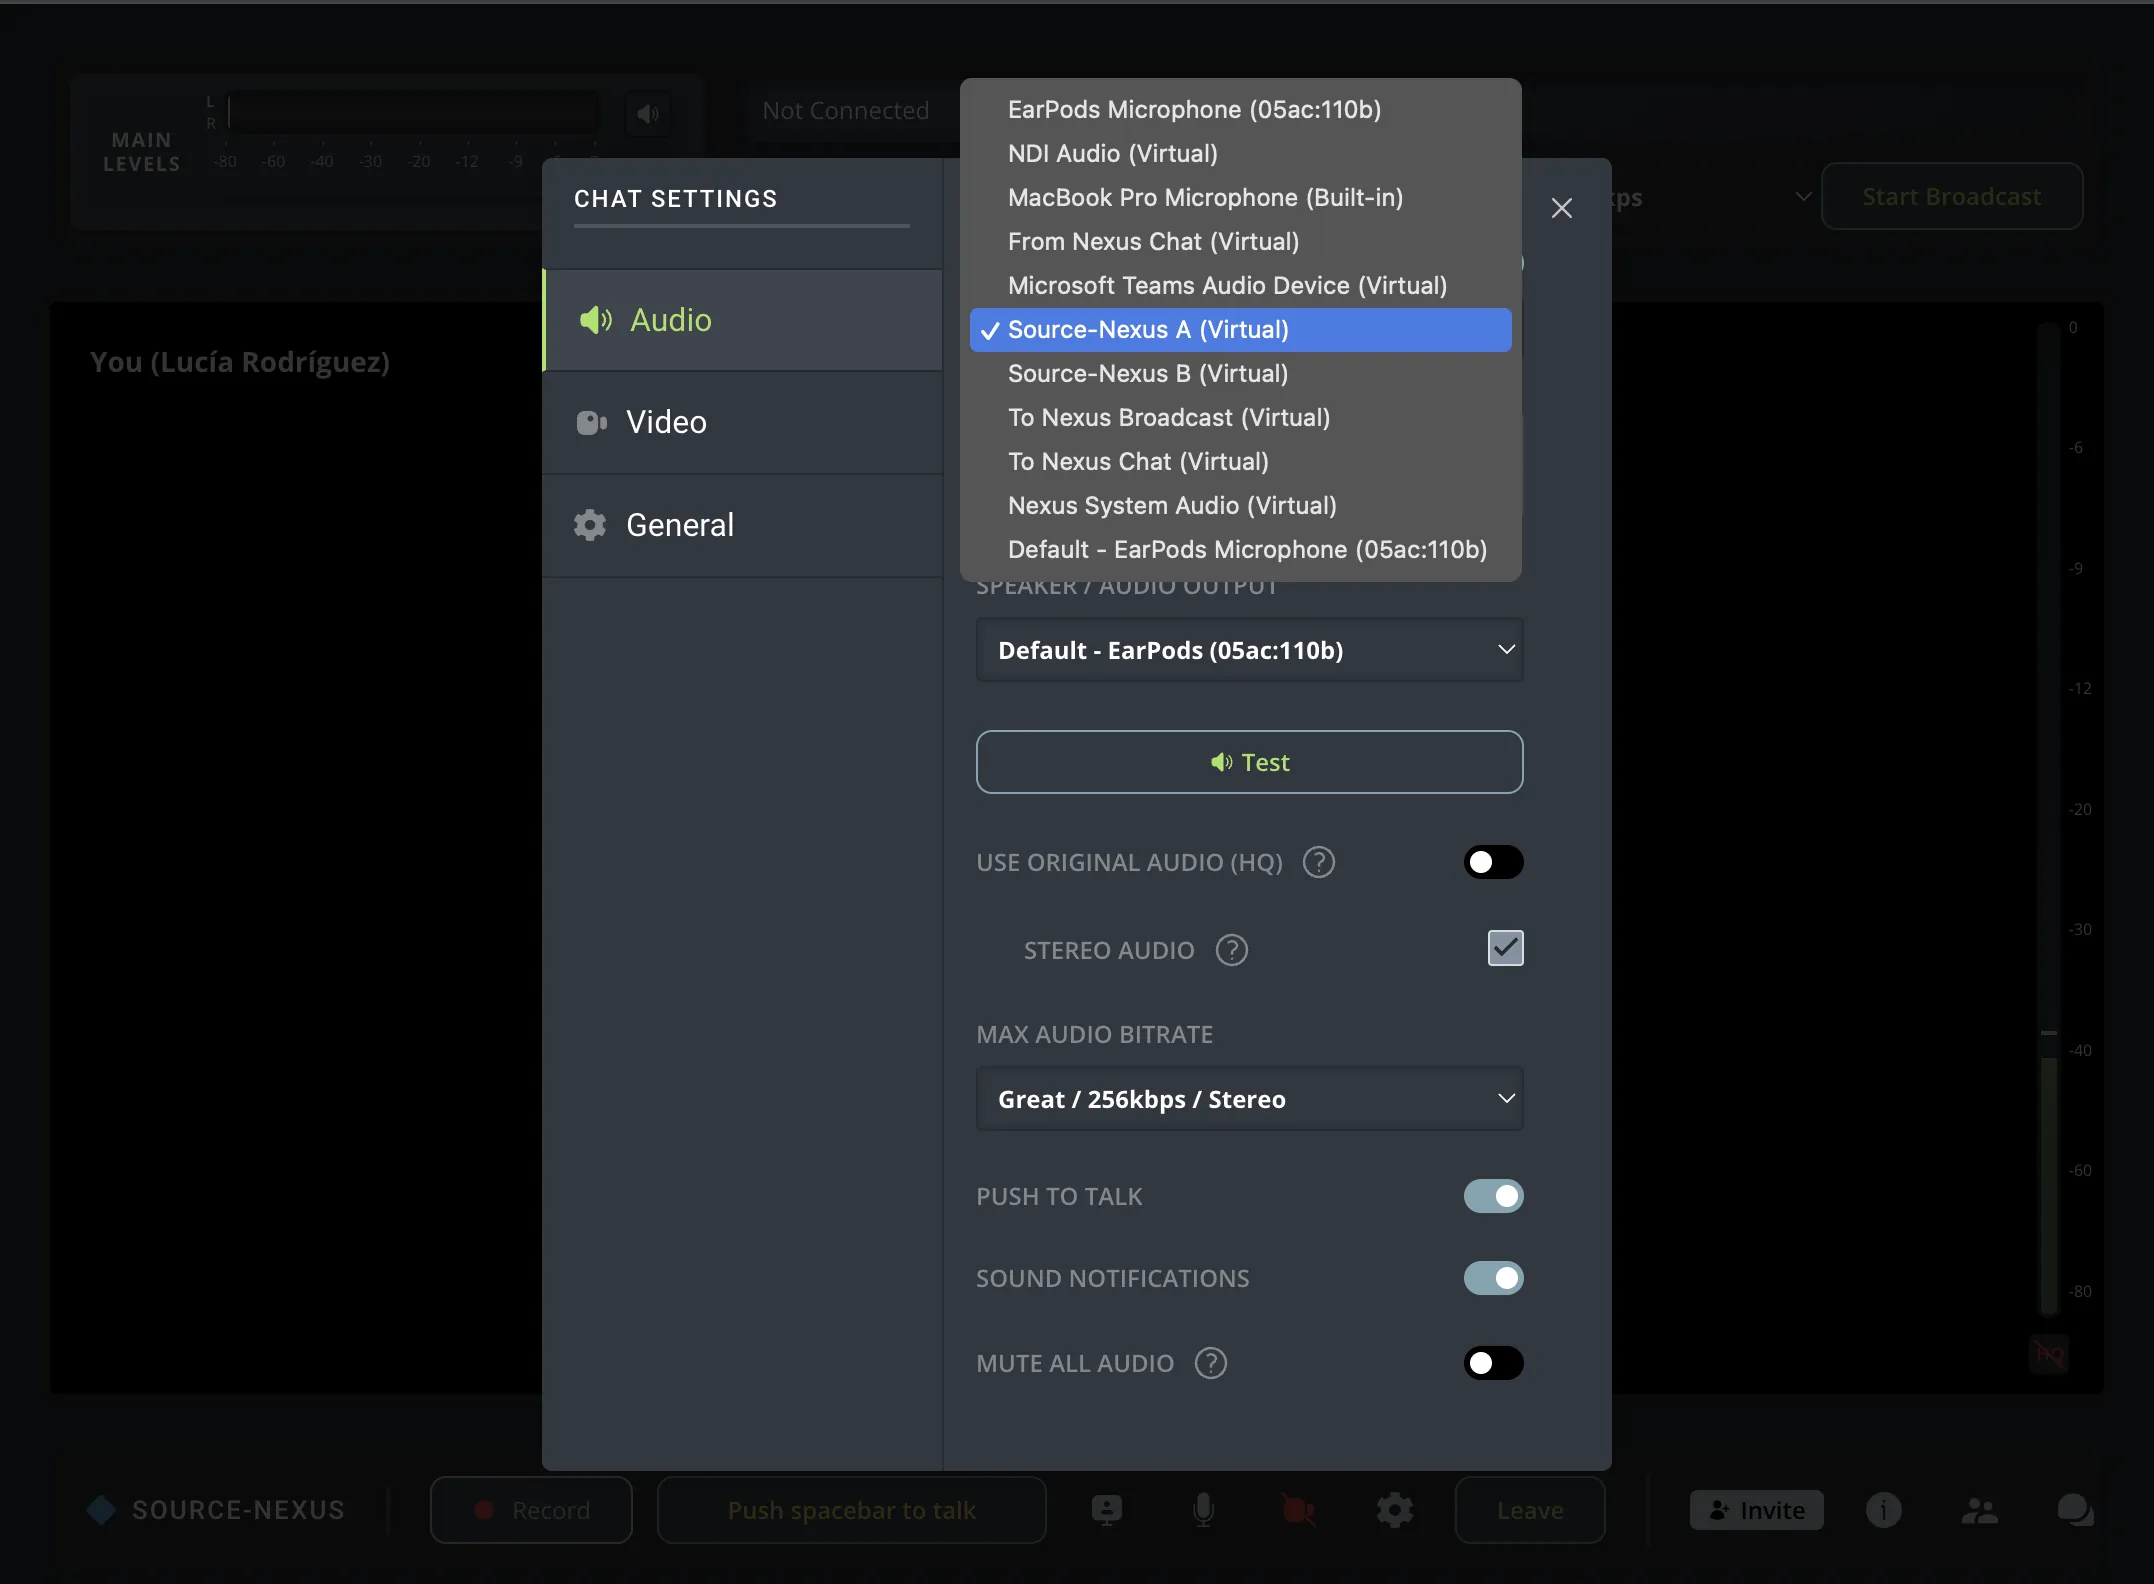Click the Video camera icon in sidebar

[591, 423]
